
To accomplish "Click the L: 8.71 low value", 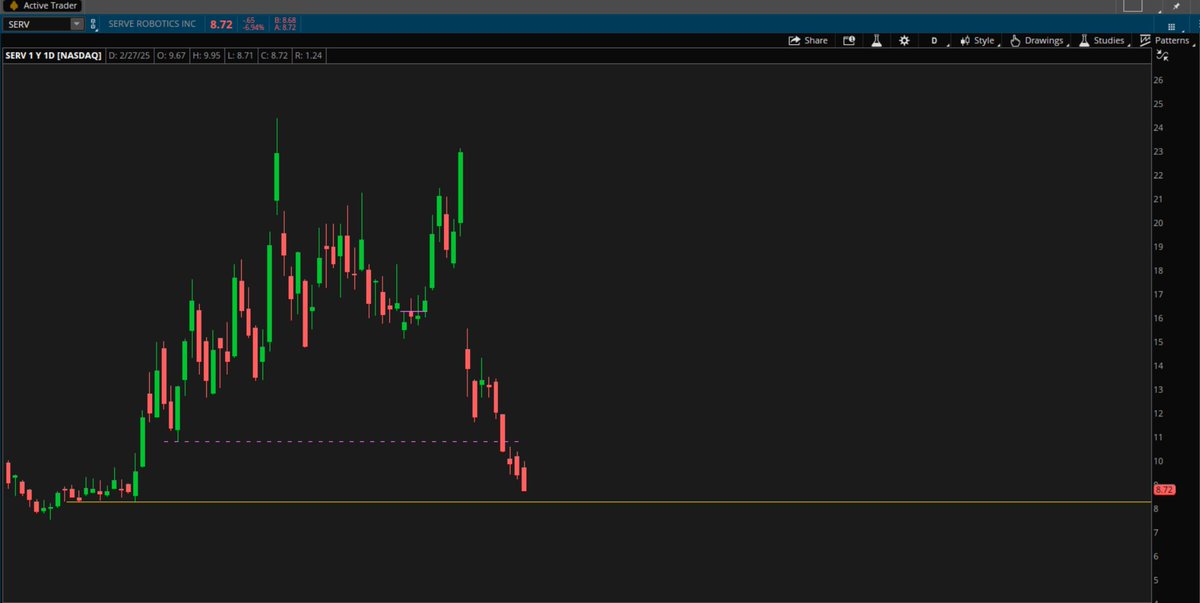I will coord(240,56).
